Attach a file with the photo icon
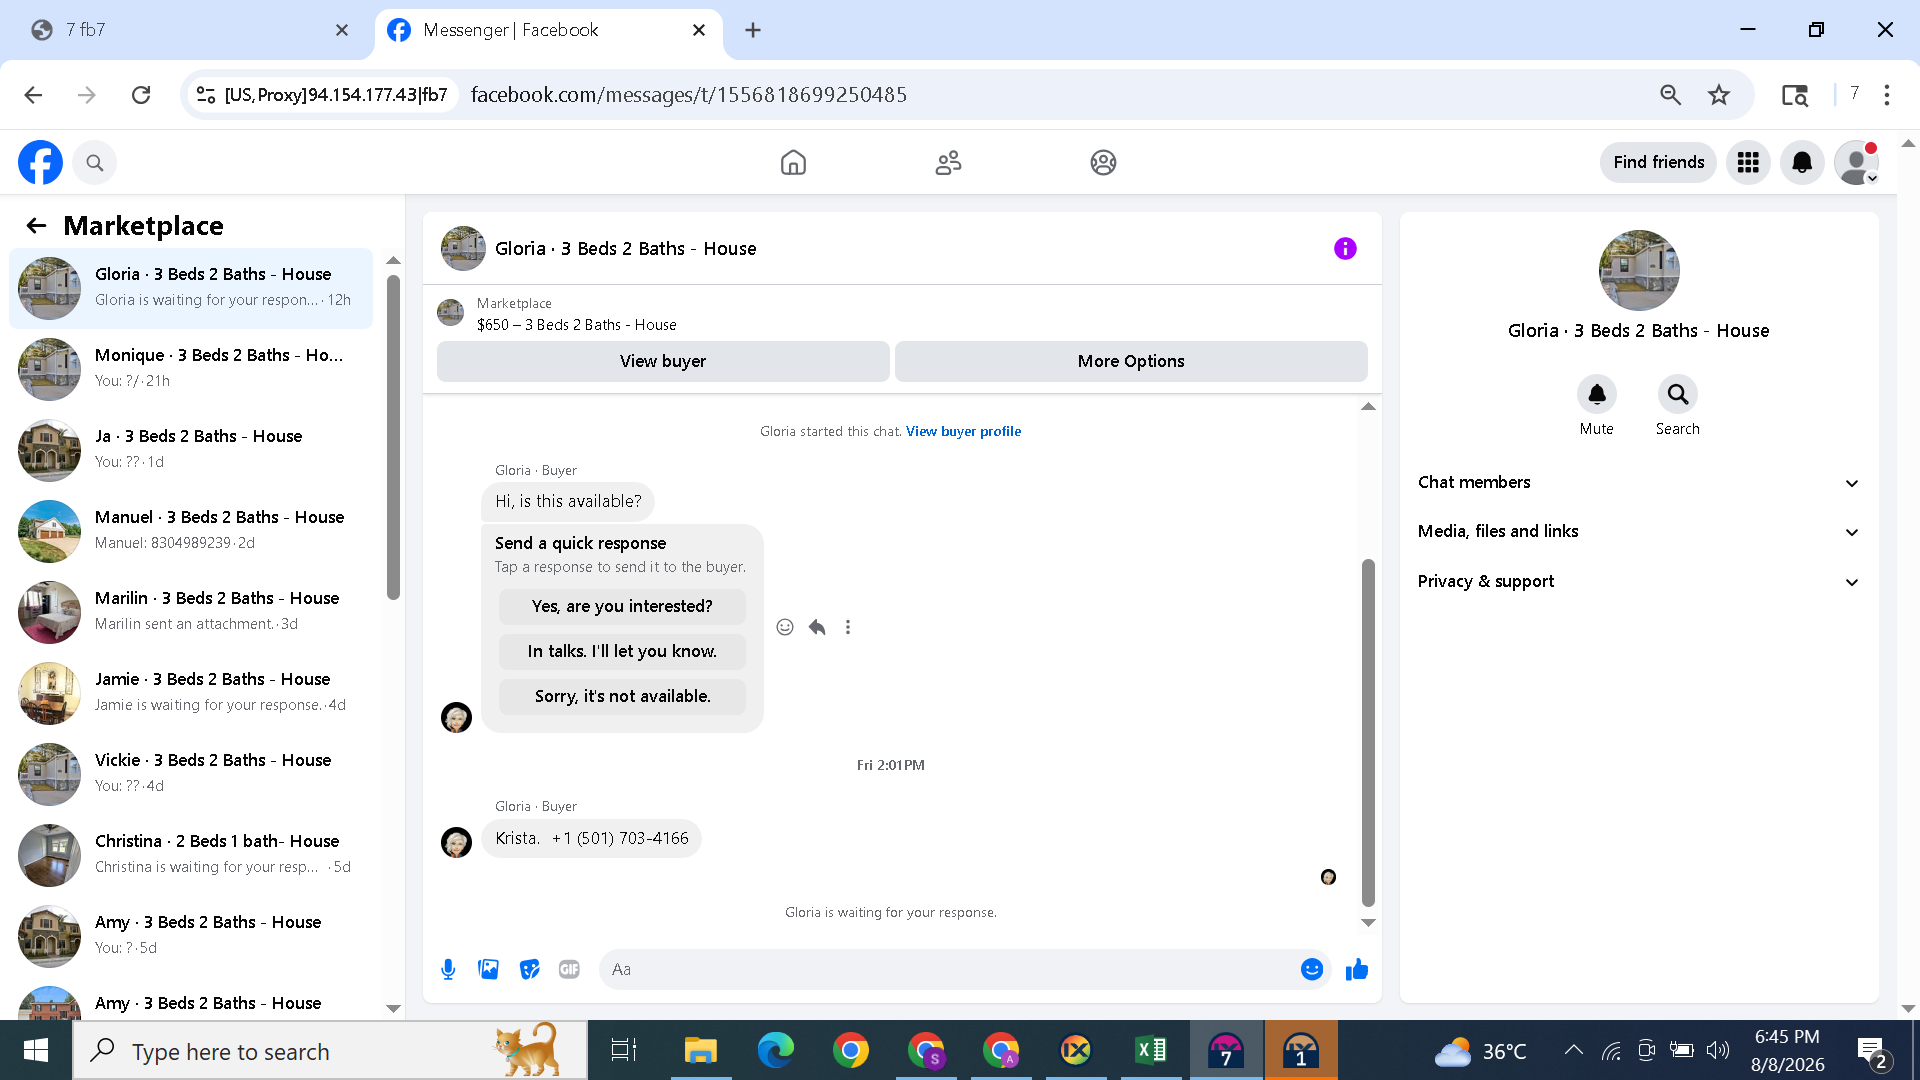Screen dimensions: 1920x1080 click(488, 969)
